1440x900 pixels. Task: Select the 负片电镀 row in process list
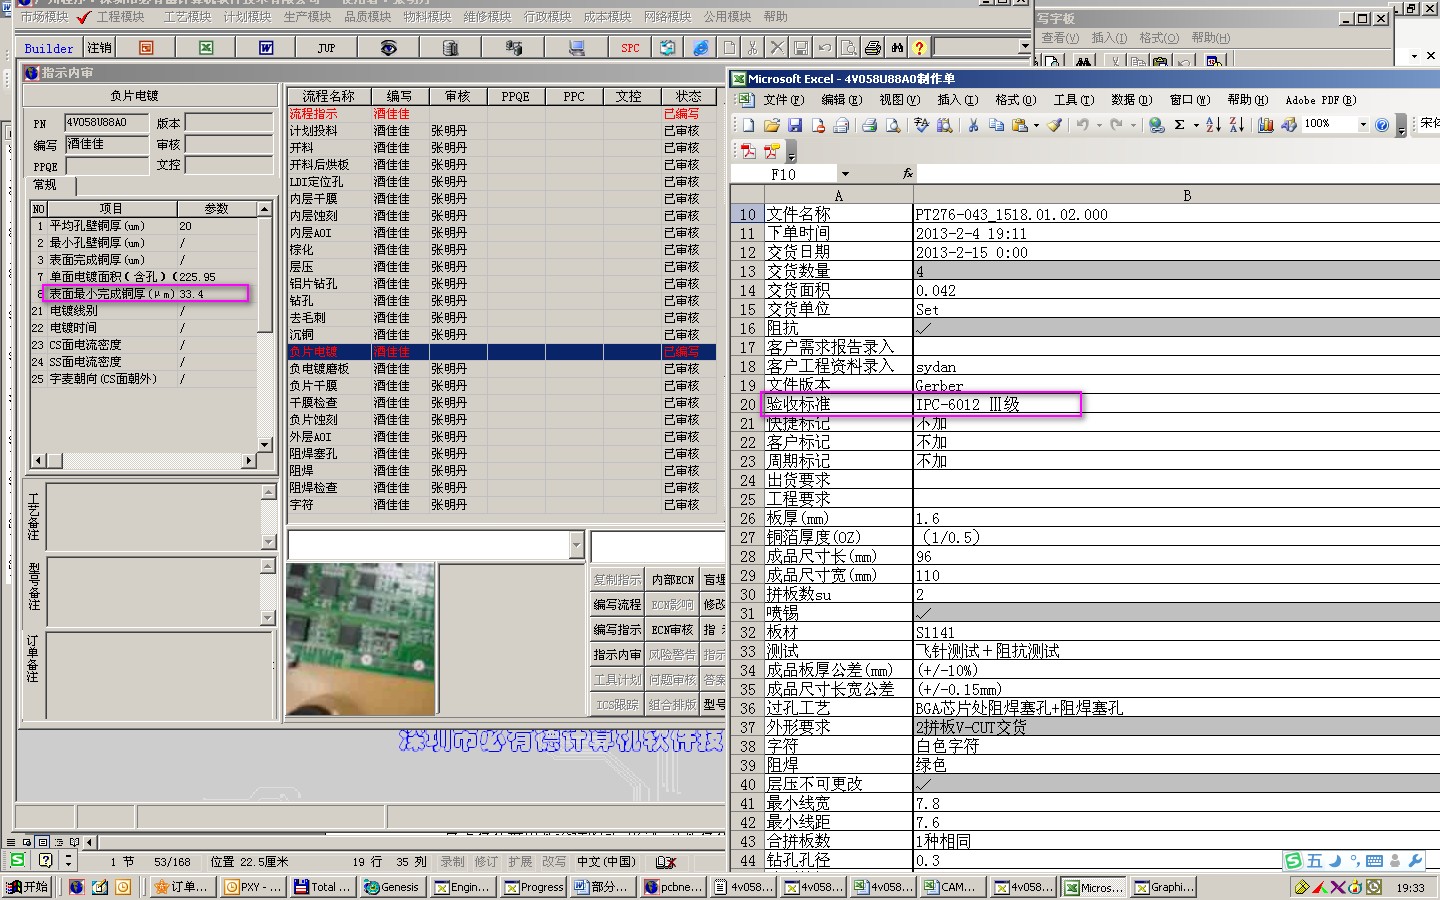click(x=502, y=352)
